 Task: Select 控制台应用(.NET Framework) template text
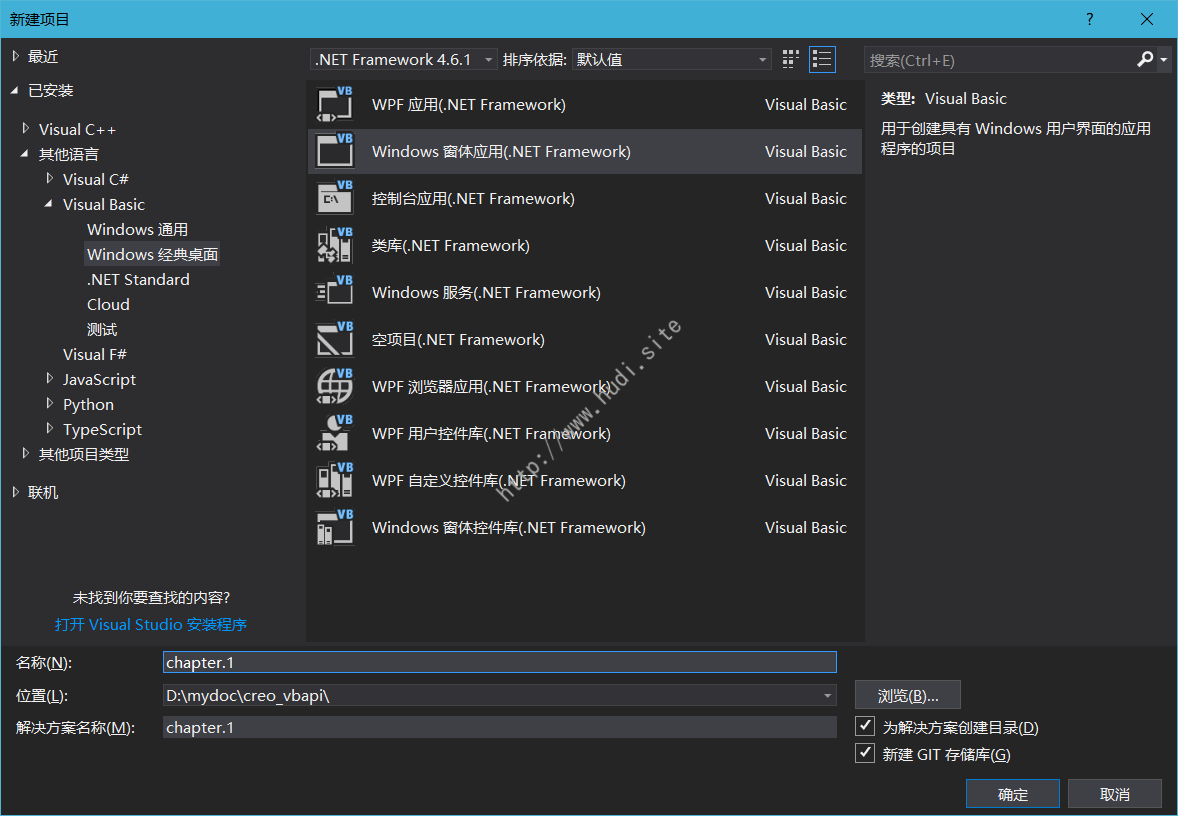(x=473, y=198)
